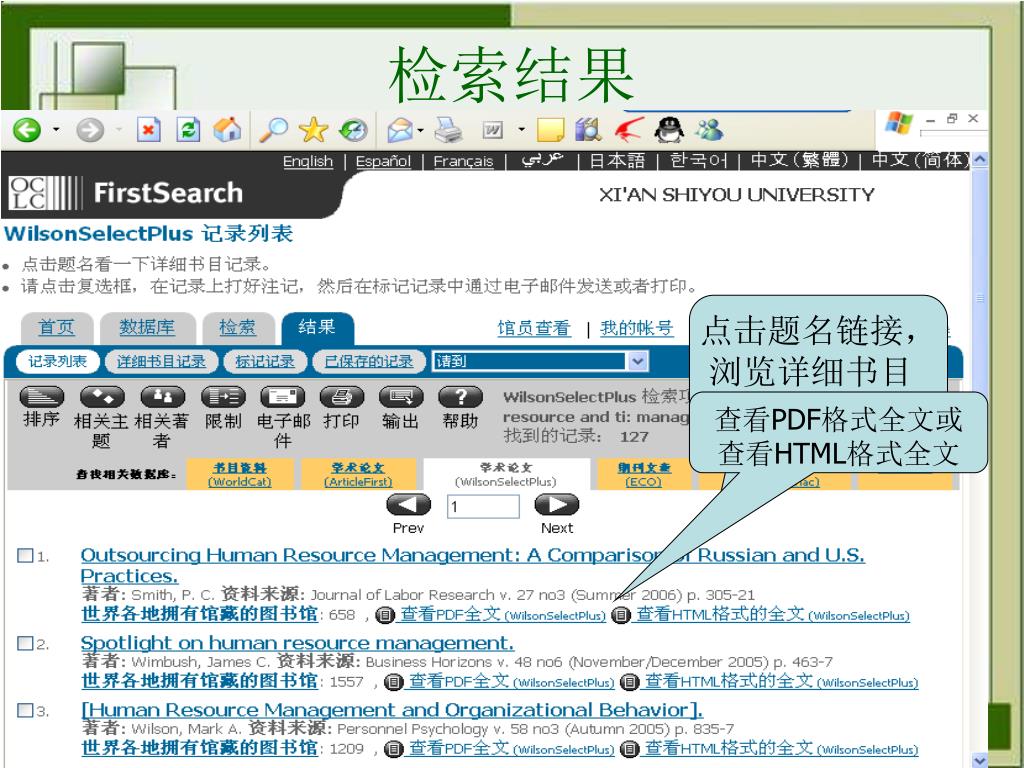
Task: Select the 结果 results tab
Action: tap(317, 327)
